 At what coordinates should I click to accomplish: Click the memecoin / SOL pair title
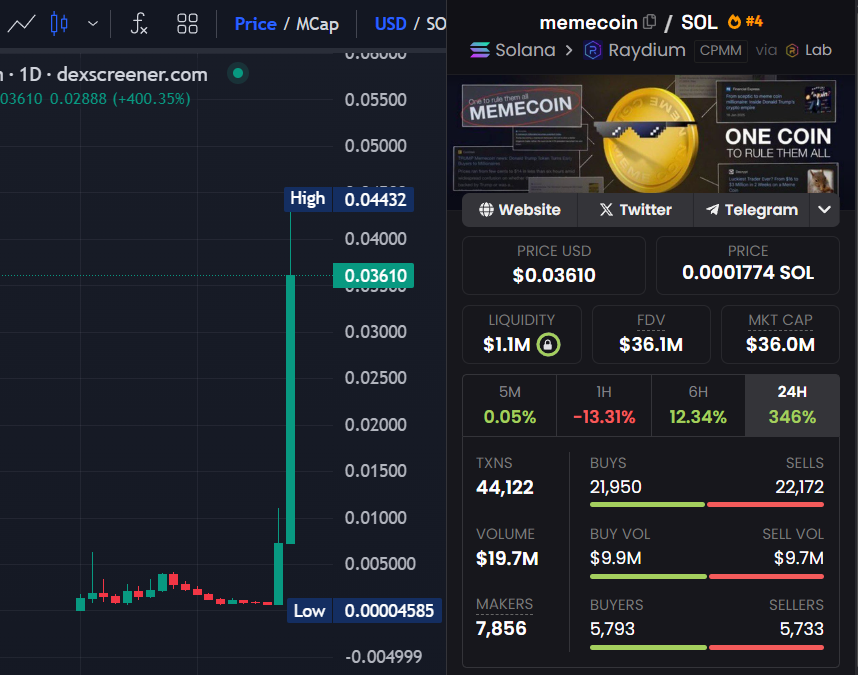coord(628,22)
